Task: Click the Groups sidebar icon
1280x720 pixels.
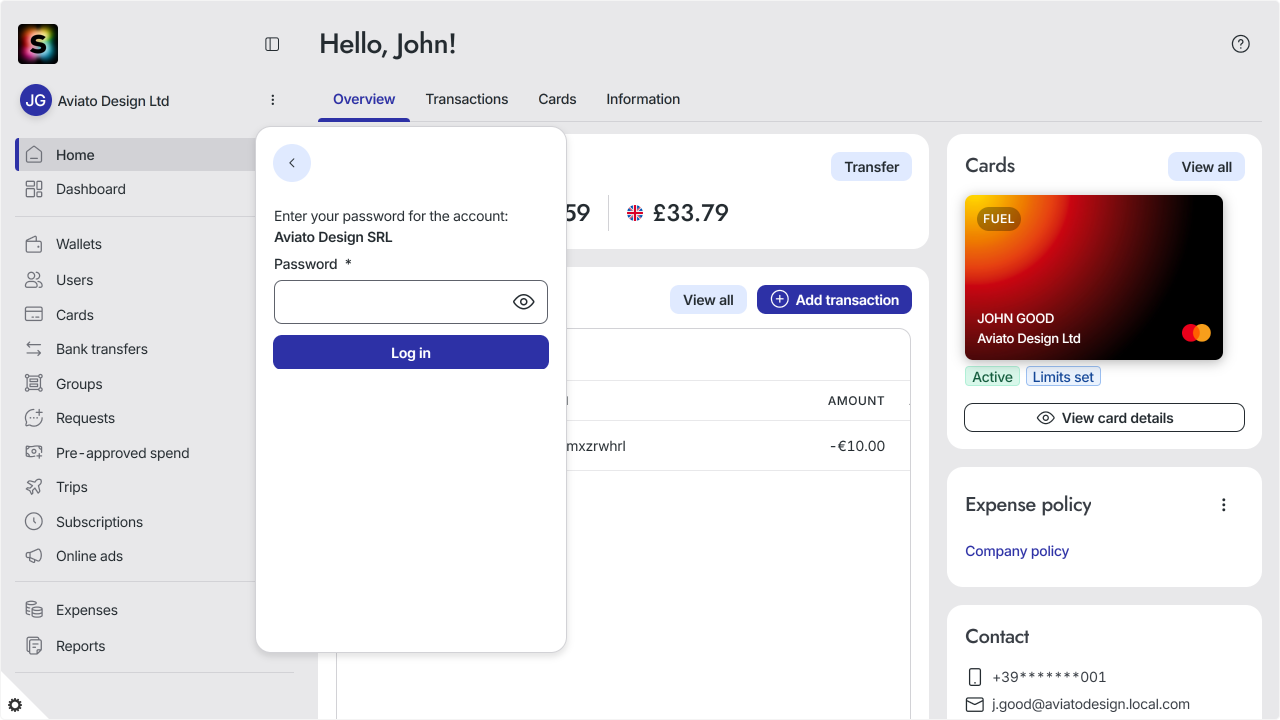Action: pyautogui.click(x=34, y=384)
